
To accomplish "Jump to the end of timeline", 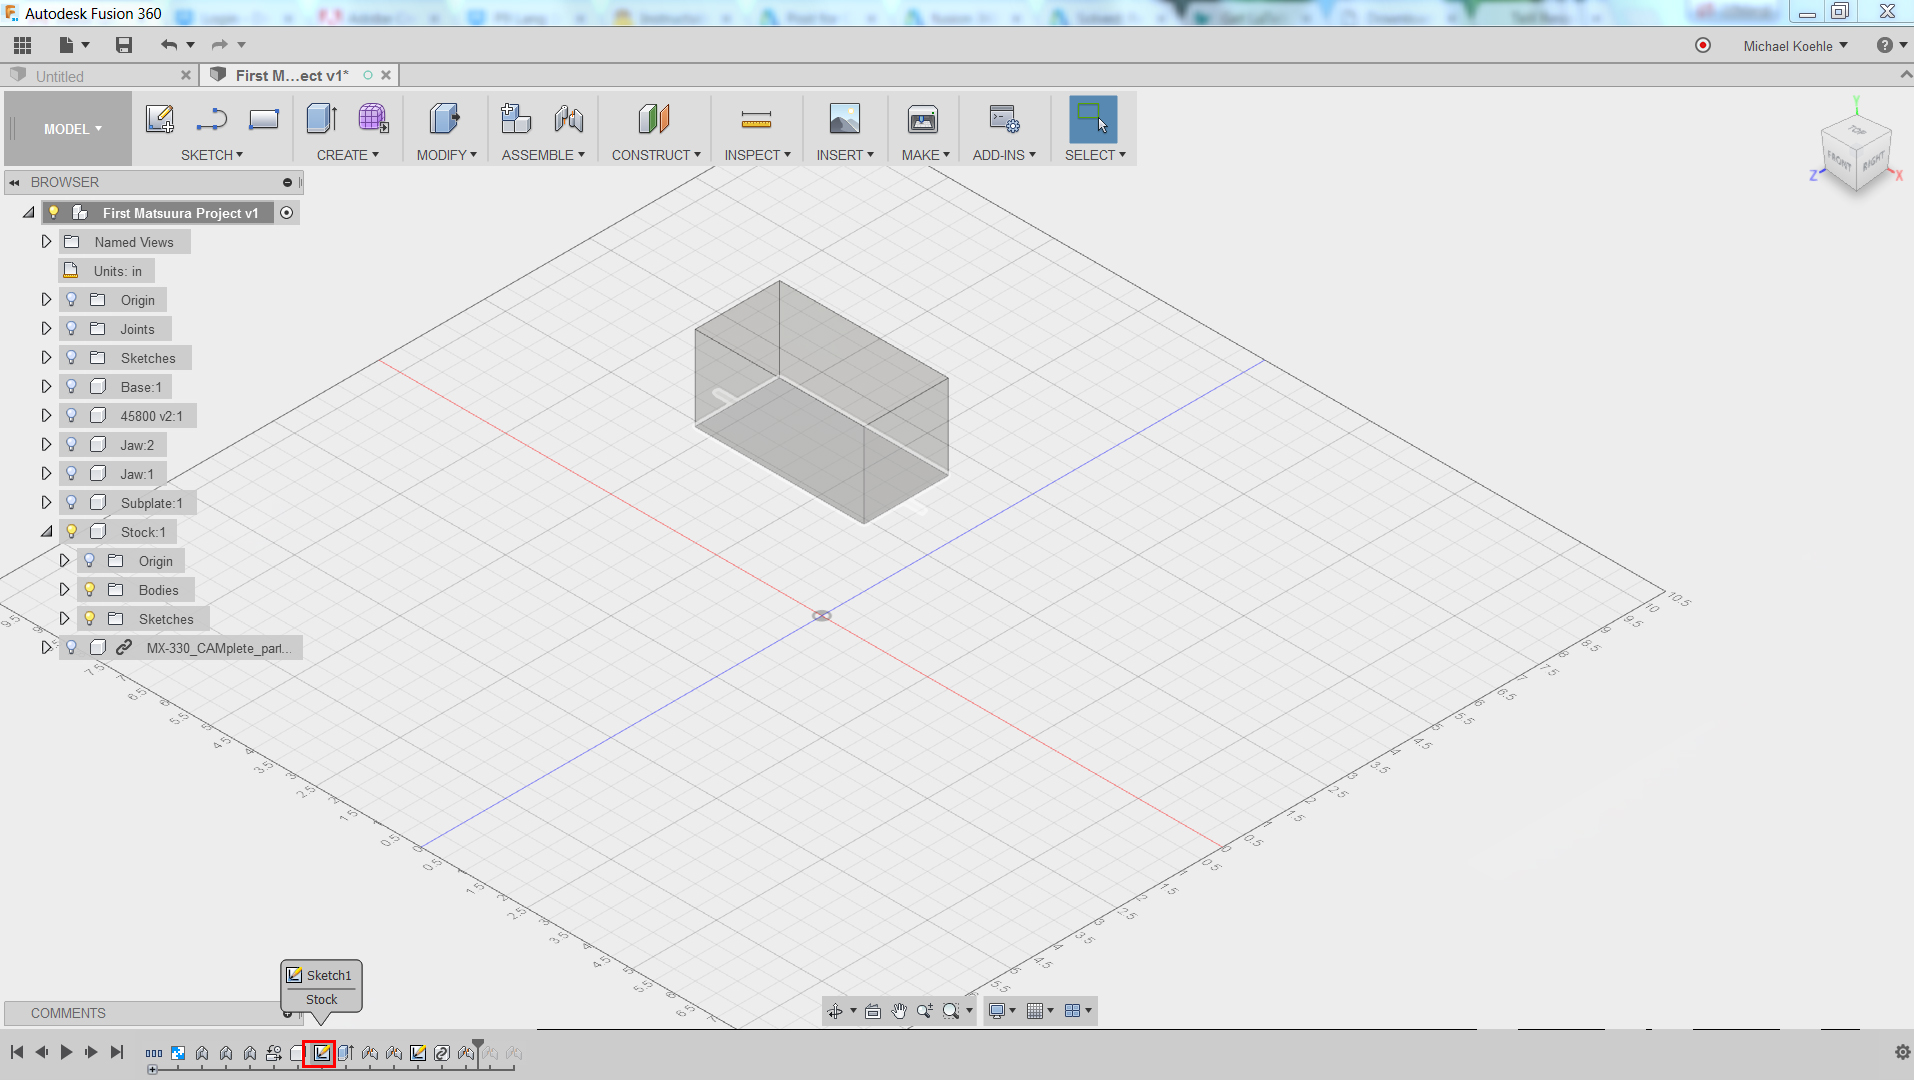I will pyautogui.click(x=117, y=1052).
